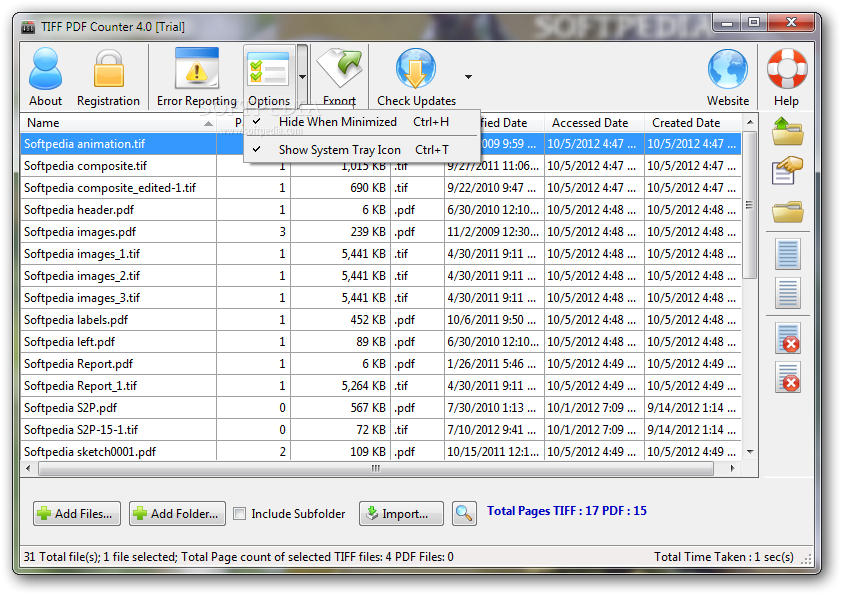Click the plain open folder icon in sidebar

788,212
